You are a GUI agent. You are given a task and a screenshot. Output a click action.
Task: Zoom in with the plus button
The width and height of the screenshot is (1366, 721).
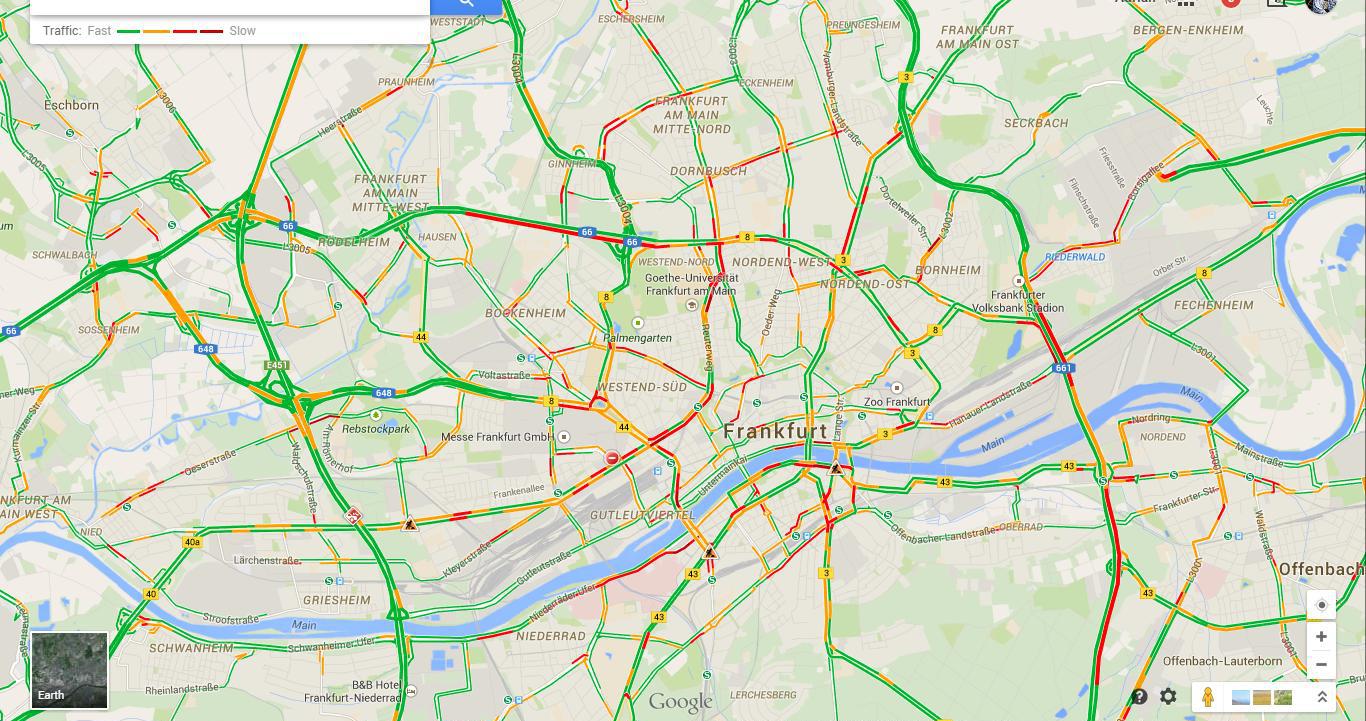click(1321, 636)
